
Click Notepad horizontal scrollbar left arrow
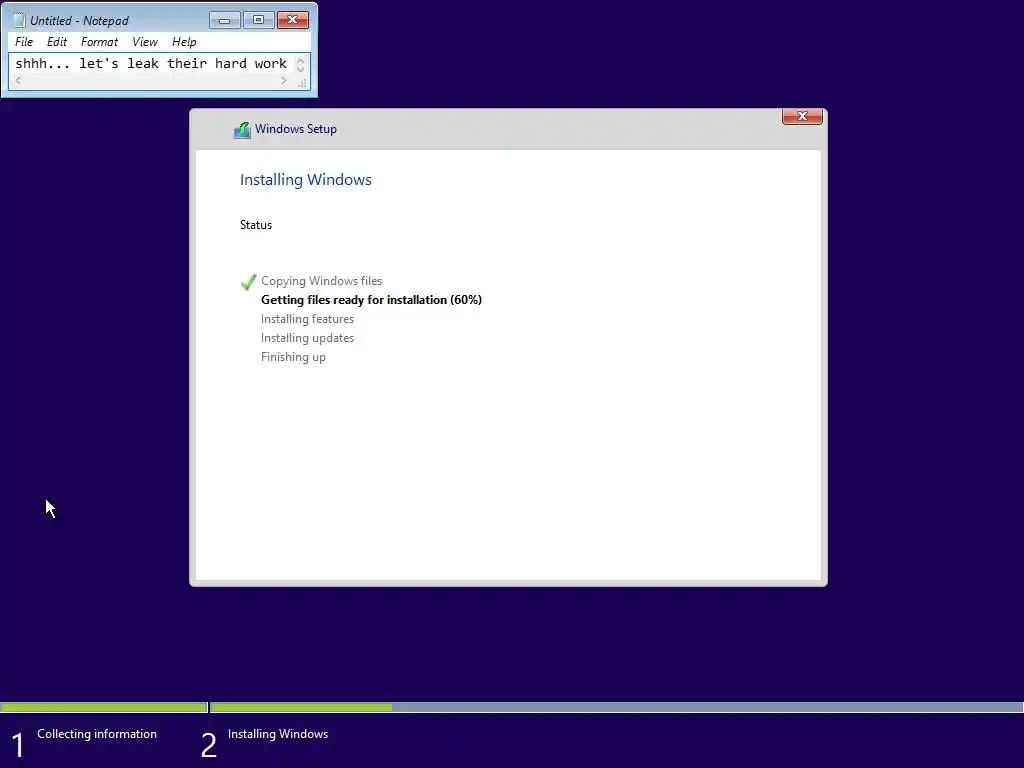(x=18, y=81)
